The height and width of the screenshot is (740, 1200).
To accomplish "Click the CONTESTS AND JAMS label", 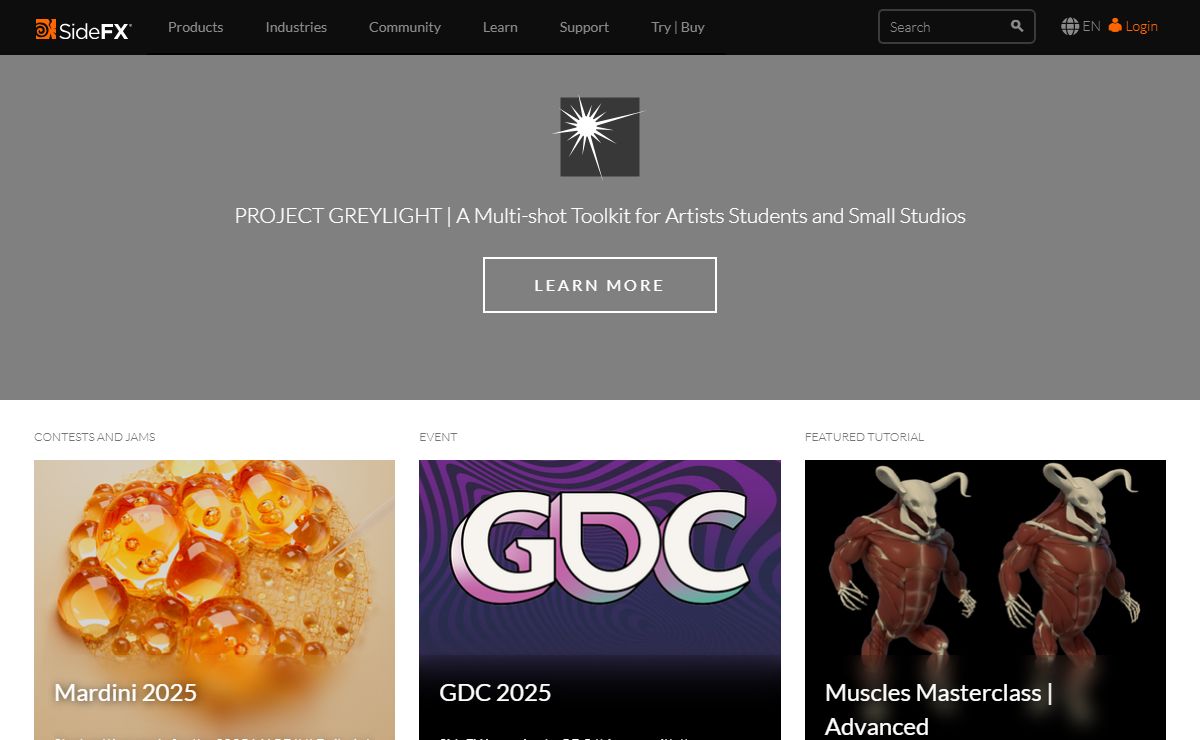I will point(94,437).
